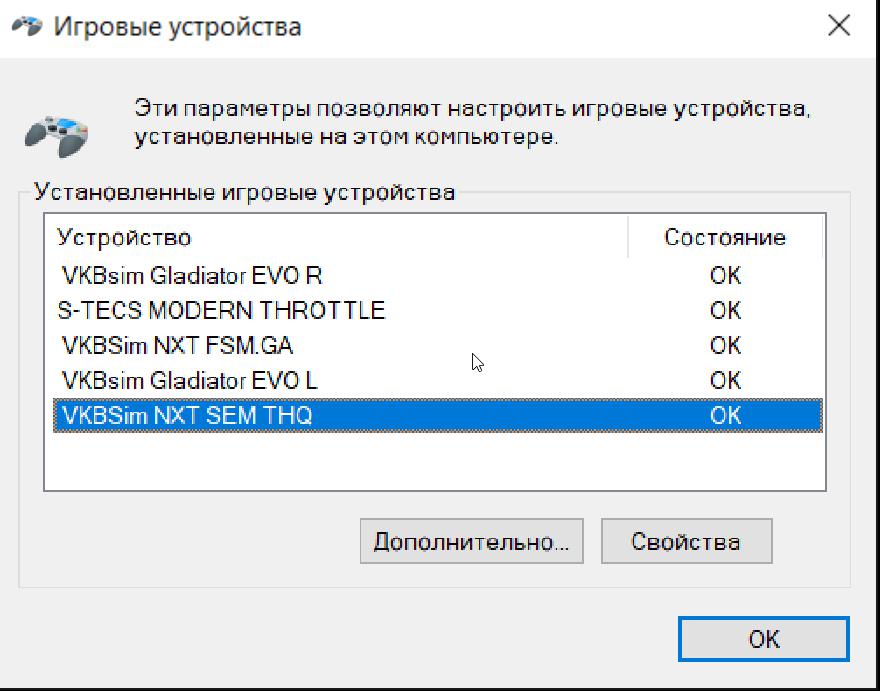Select VKBsim Gladiator EVO L device

click(190, 380)
